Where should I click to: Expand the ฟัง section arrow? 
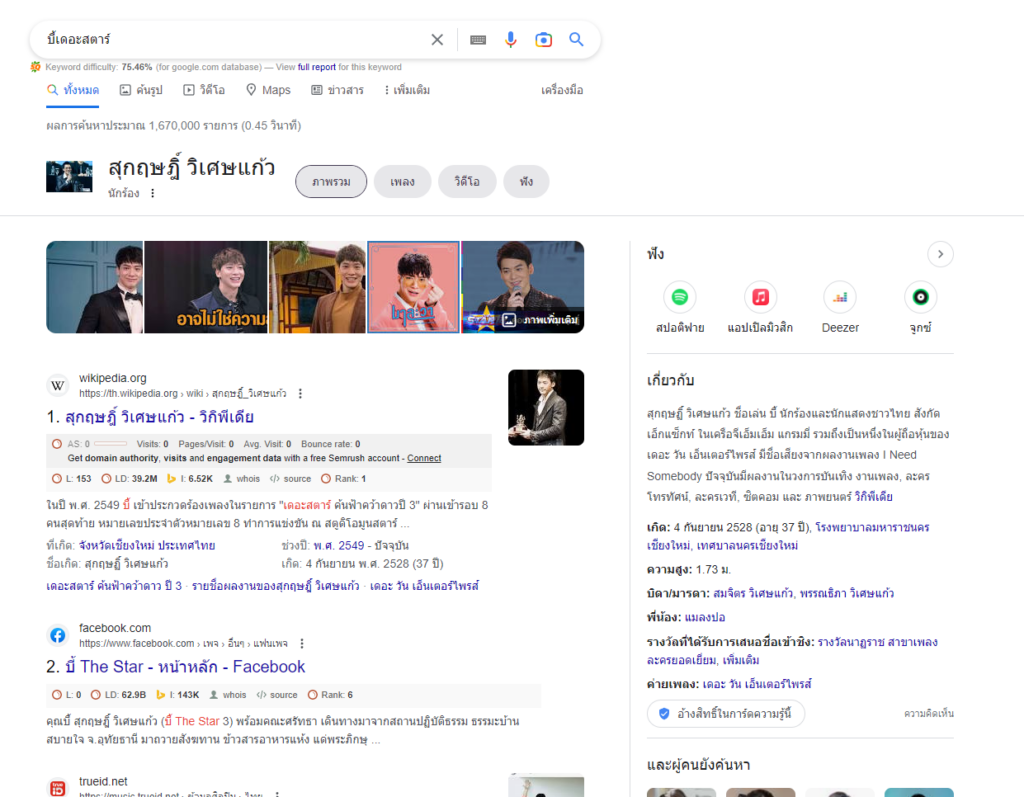tap(940, 254)
